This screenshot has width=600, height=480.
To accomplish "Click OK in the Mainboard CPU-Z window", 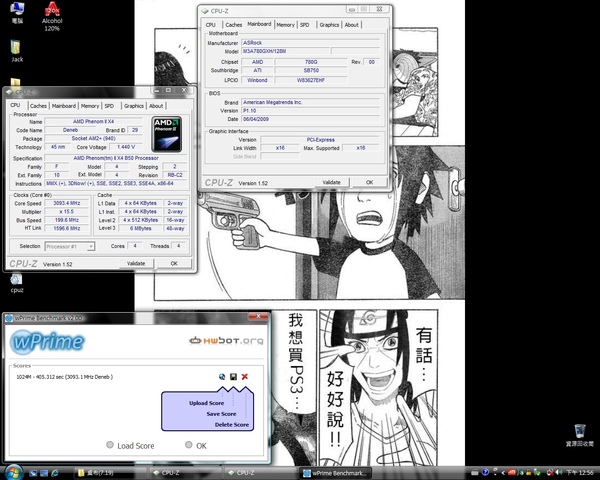I will [x=369, y=182].
